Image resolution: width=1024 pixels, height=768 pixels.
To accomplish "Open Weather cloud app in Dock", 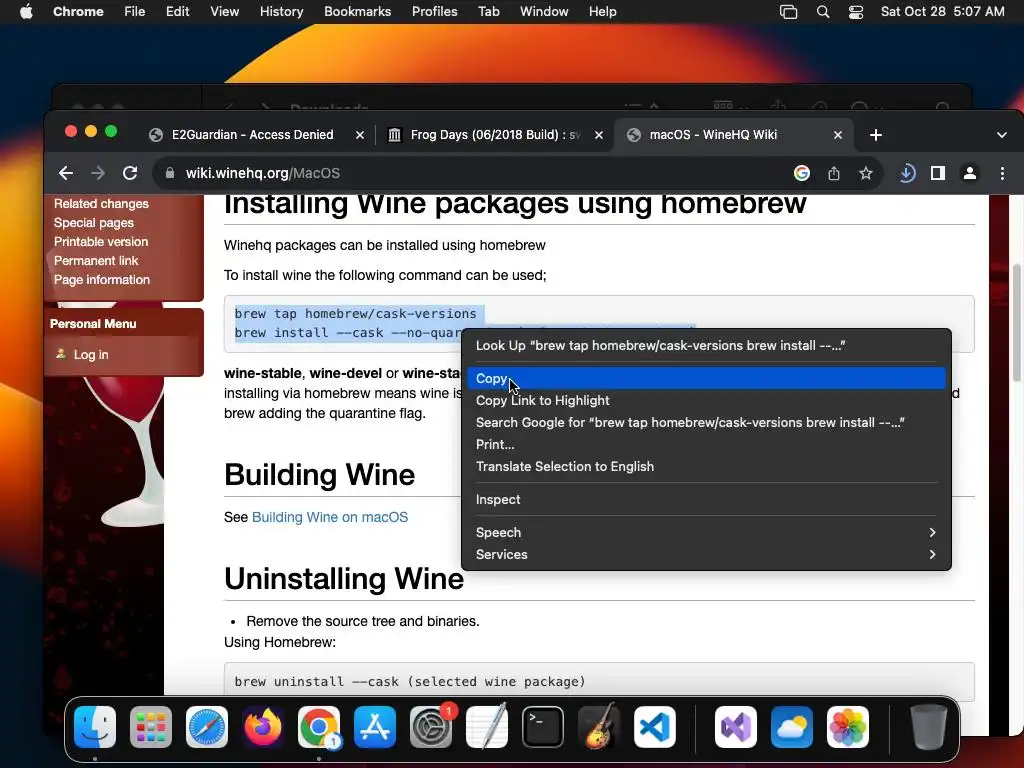I will coord(792,727).
